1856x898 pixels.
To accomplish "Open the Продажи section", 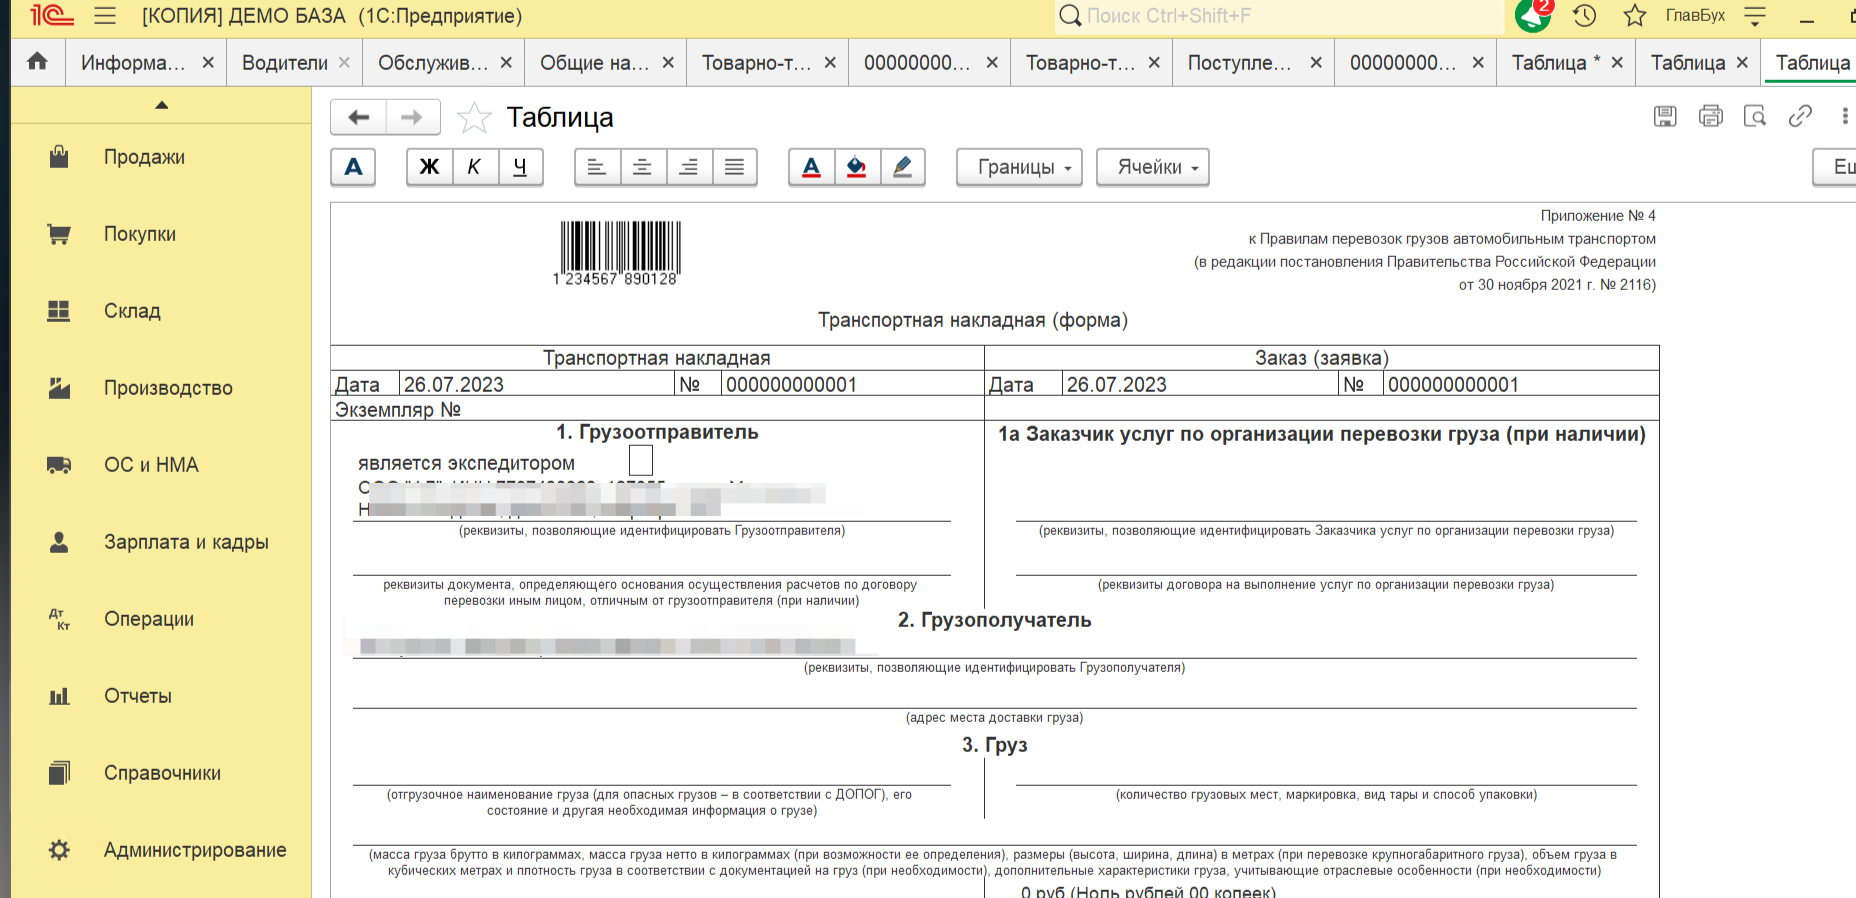I will (144, 157).
